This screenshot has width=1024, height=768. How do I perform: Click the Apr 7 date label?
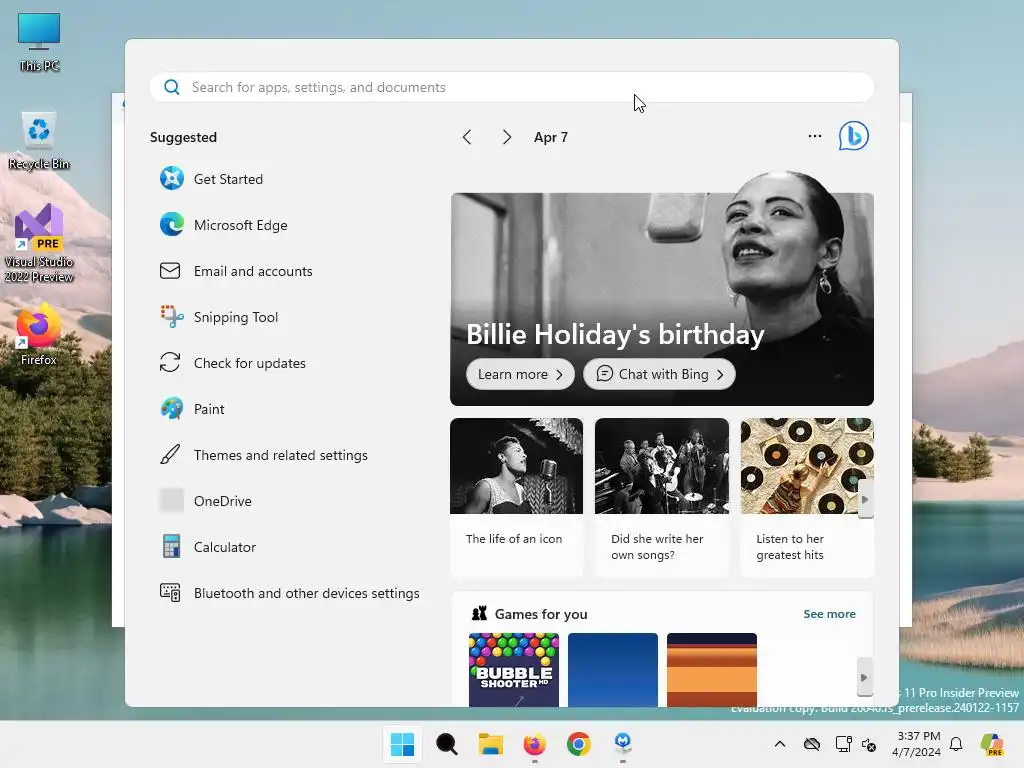click(x=551, y=137)
